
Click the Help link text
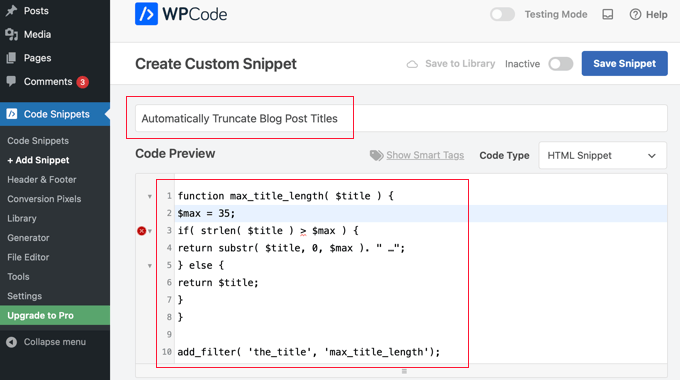coord(657,15)
